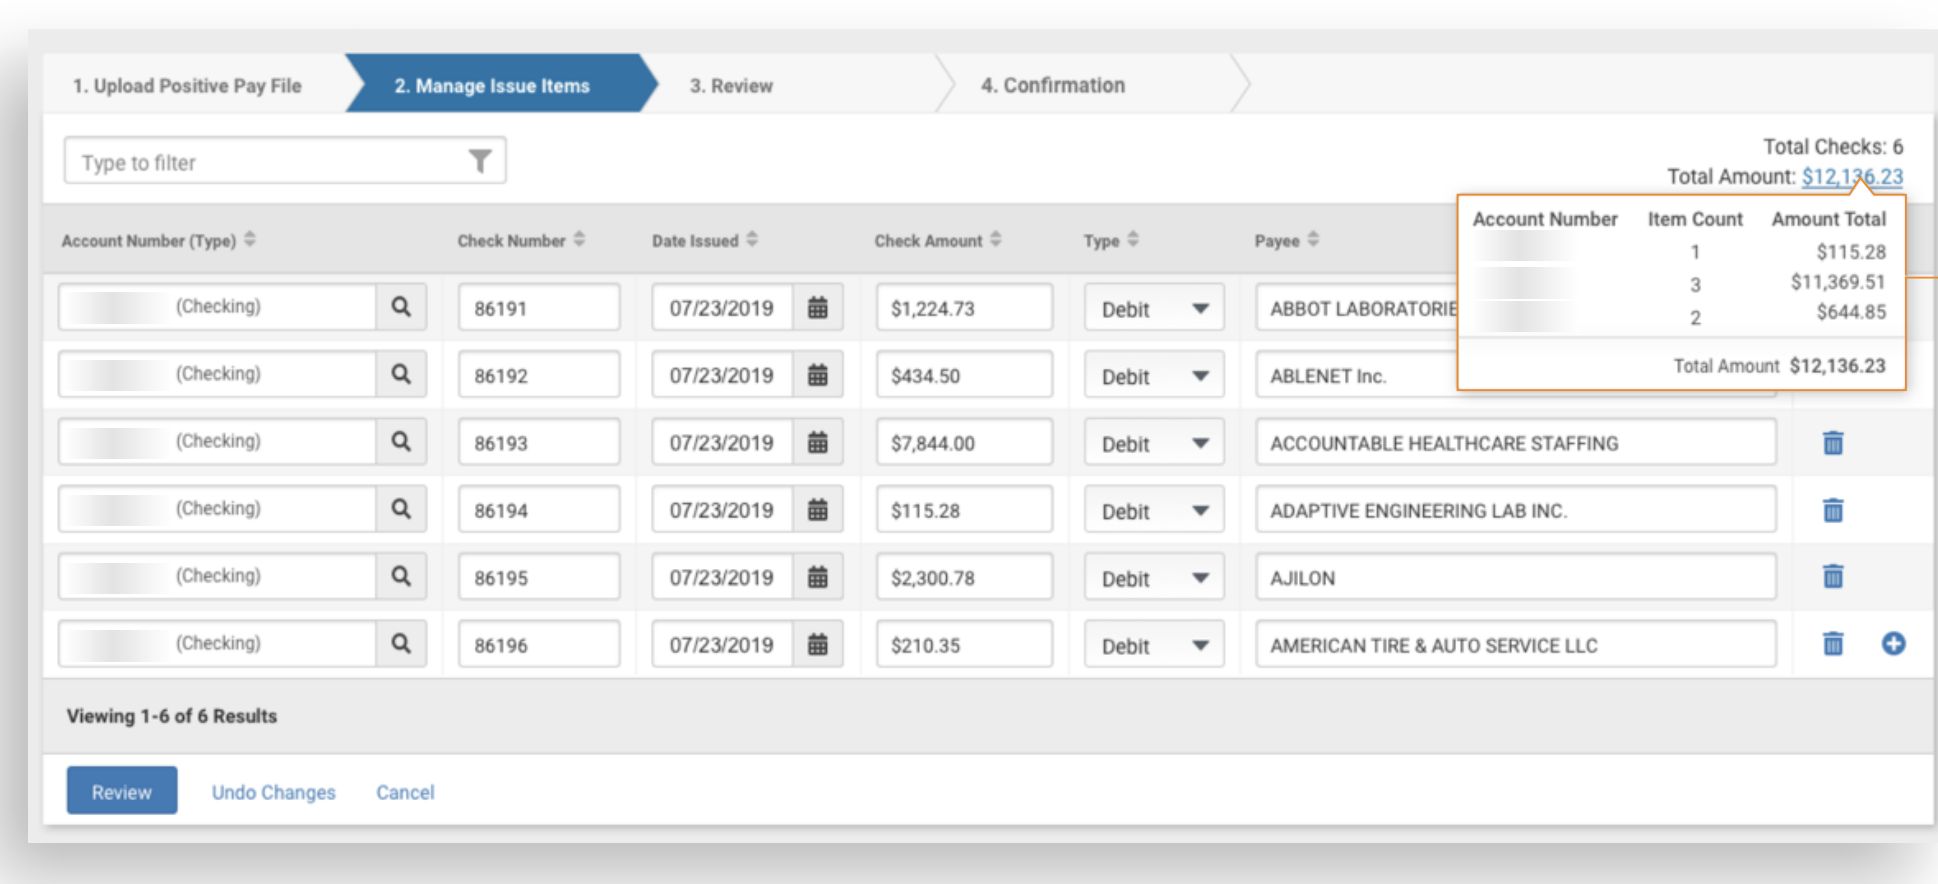Expand Type dropdown for check 86191
Image resolution: width=1938 pixels, height=884 pixels.
pyautogui.click(x=1154, y=309)
